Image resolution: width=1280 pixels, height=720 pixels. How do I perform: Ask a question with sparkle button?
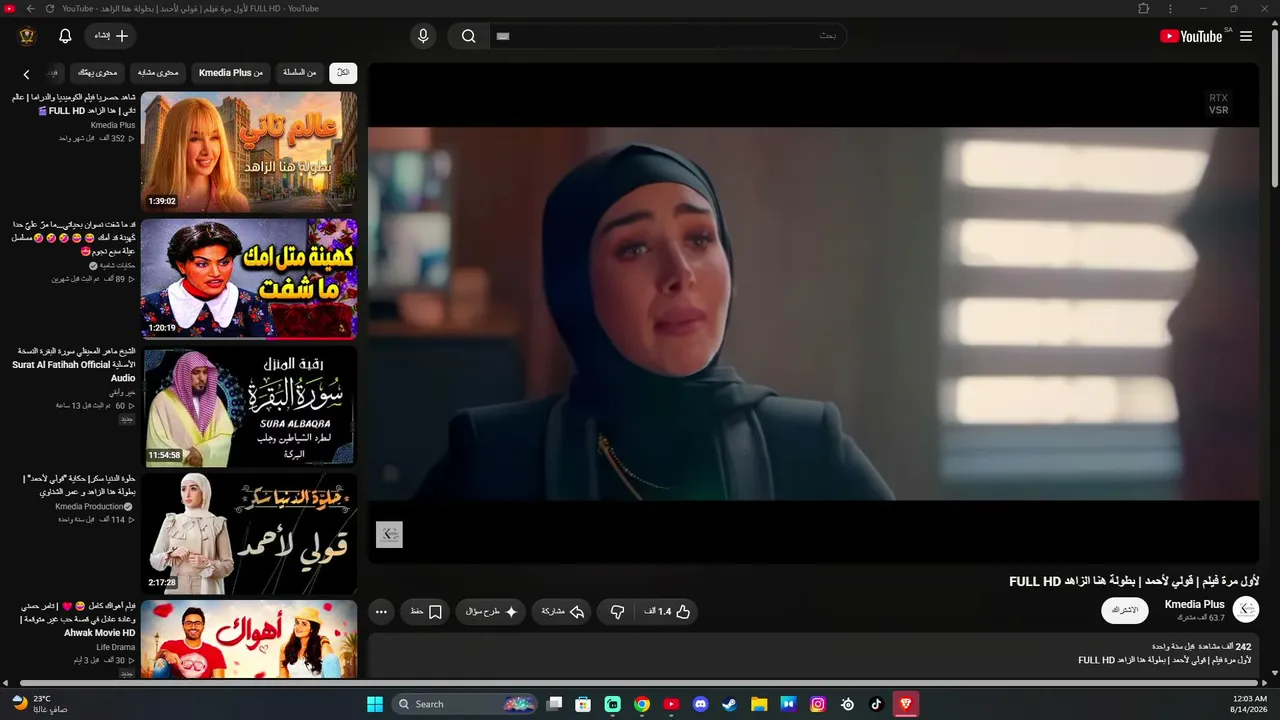[x=492, y=612]
